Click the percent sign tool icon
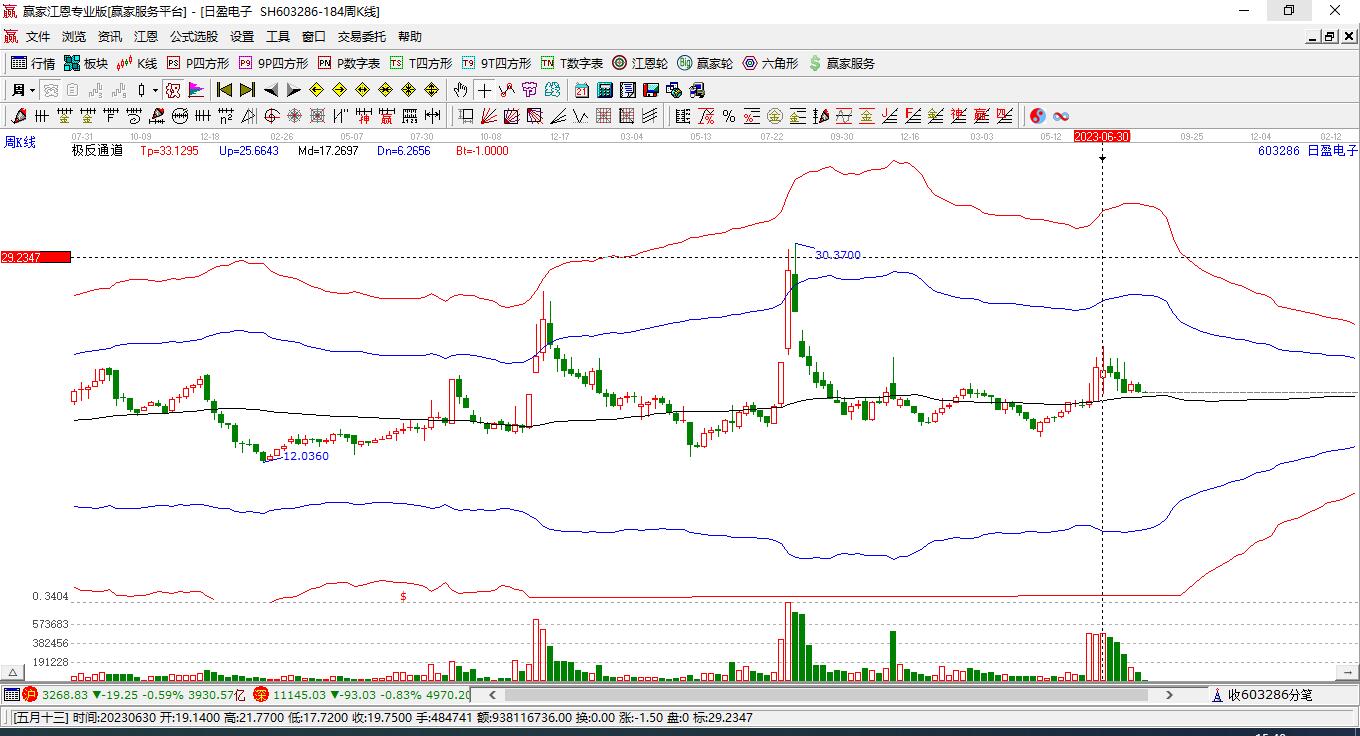The image size is (1360, 736). 728,116
